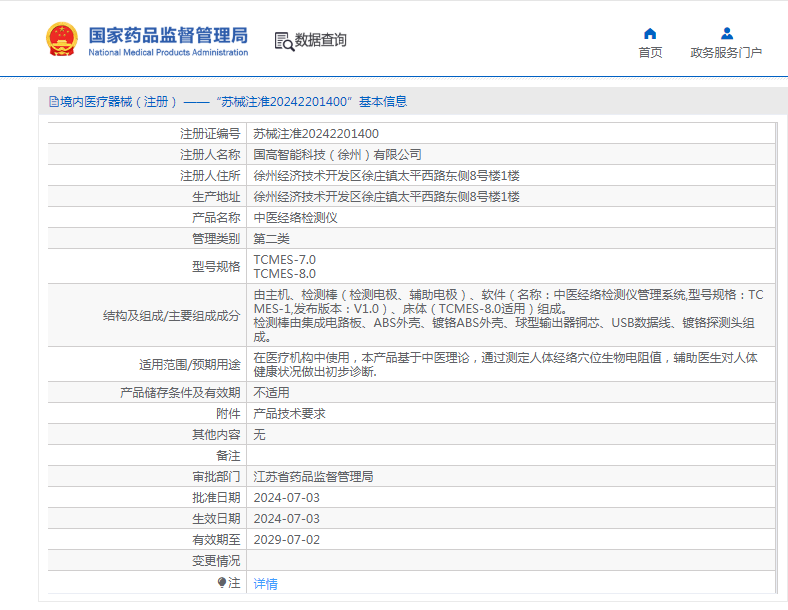
Task: Click management category value 第二类
Action: tap(271, 239)
